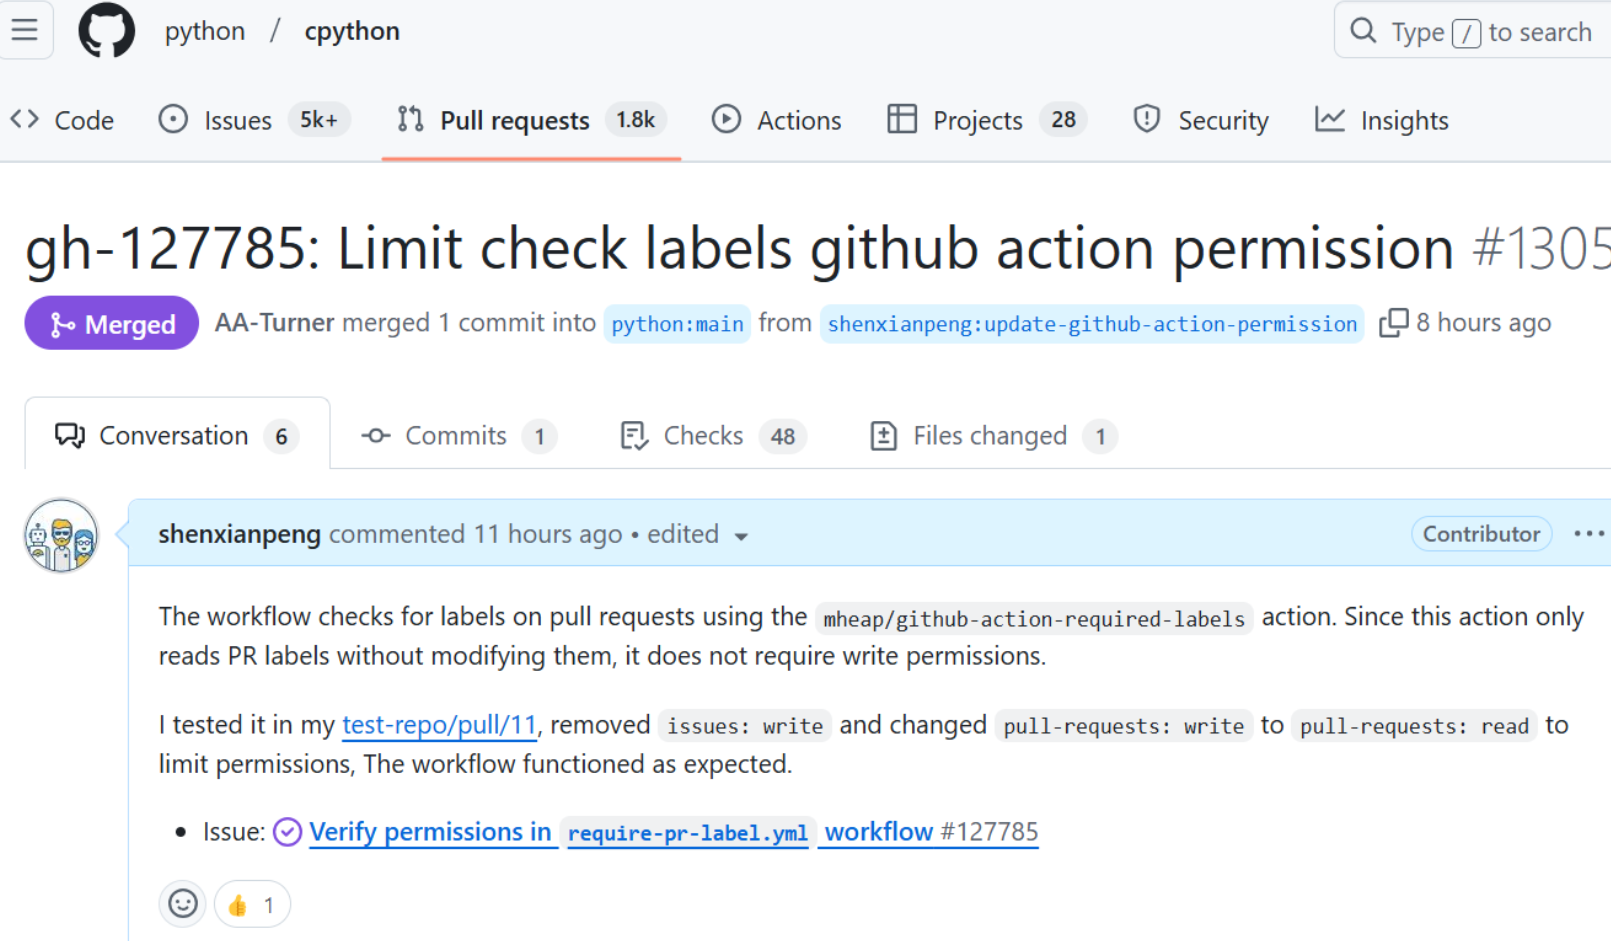Open the python:main branch link
The width and height of the screenshot is (1611, 941).
coord(677,324)
